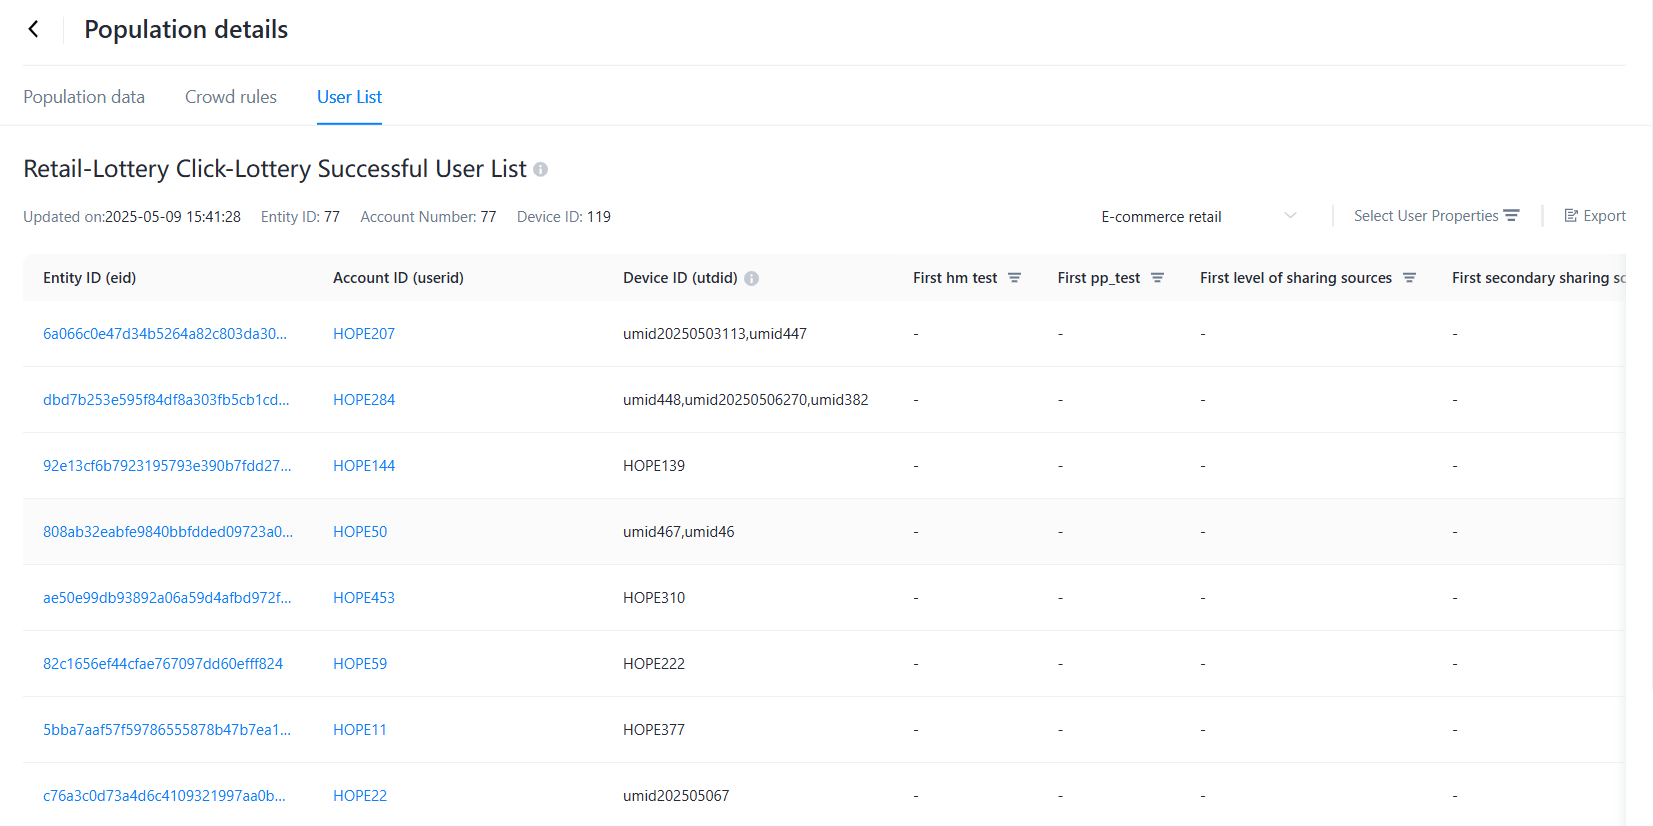
Task: Open account HOPE207 link
Action: click(x=364, y=334)
